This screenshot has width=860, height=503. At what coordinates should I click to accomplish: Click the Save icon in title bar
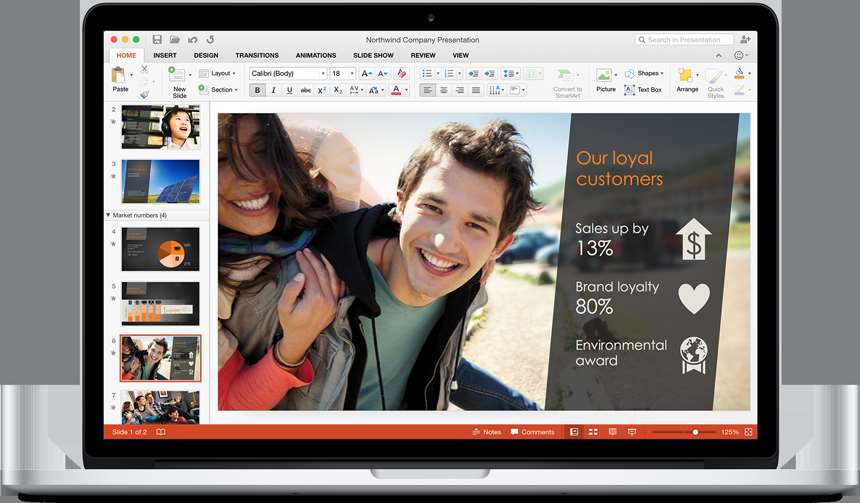[x=157, y=39]
